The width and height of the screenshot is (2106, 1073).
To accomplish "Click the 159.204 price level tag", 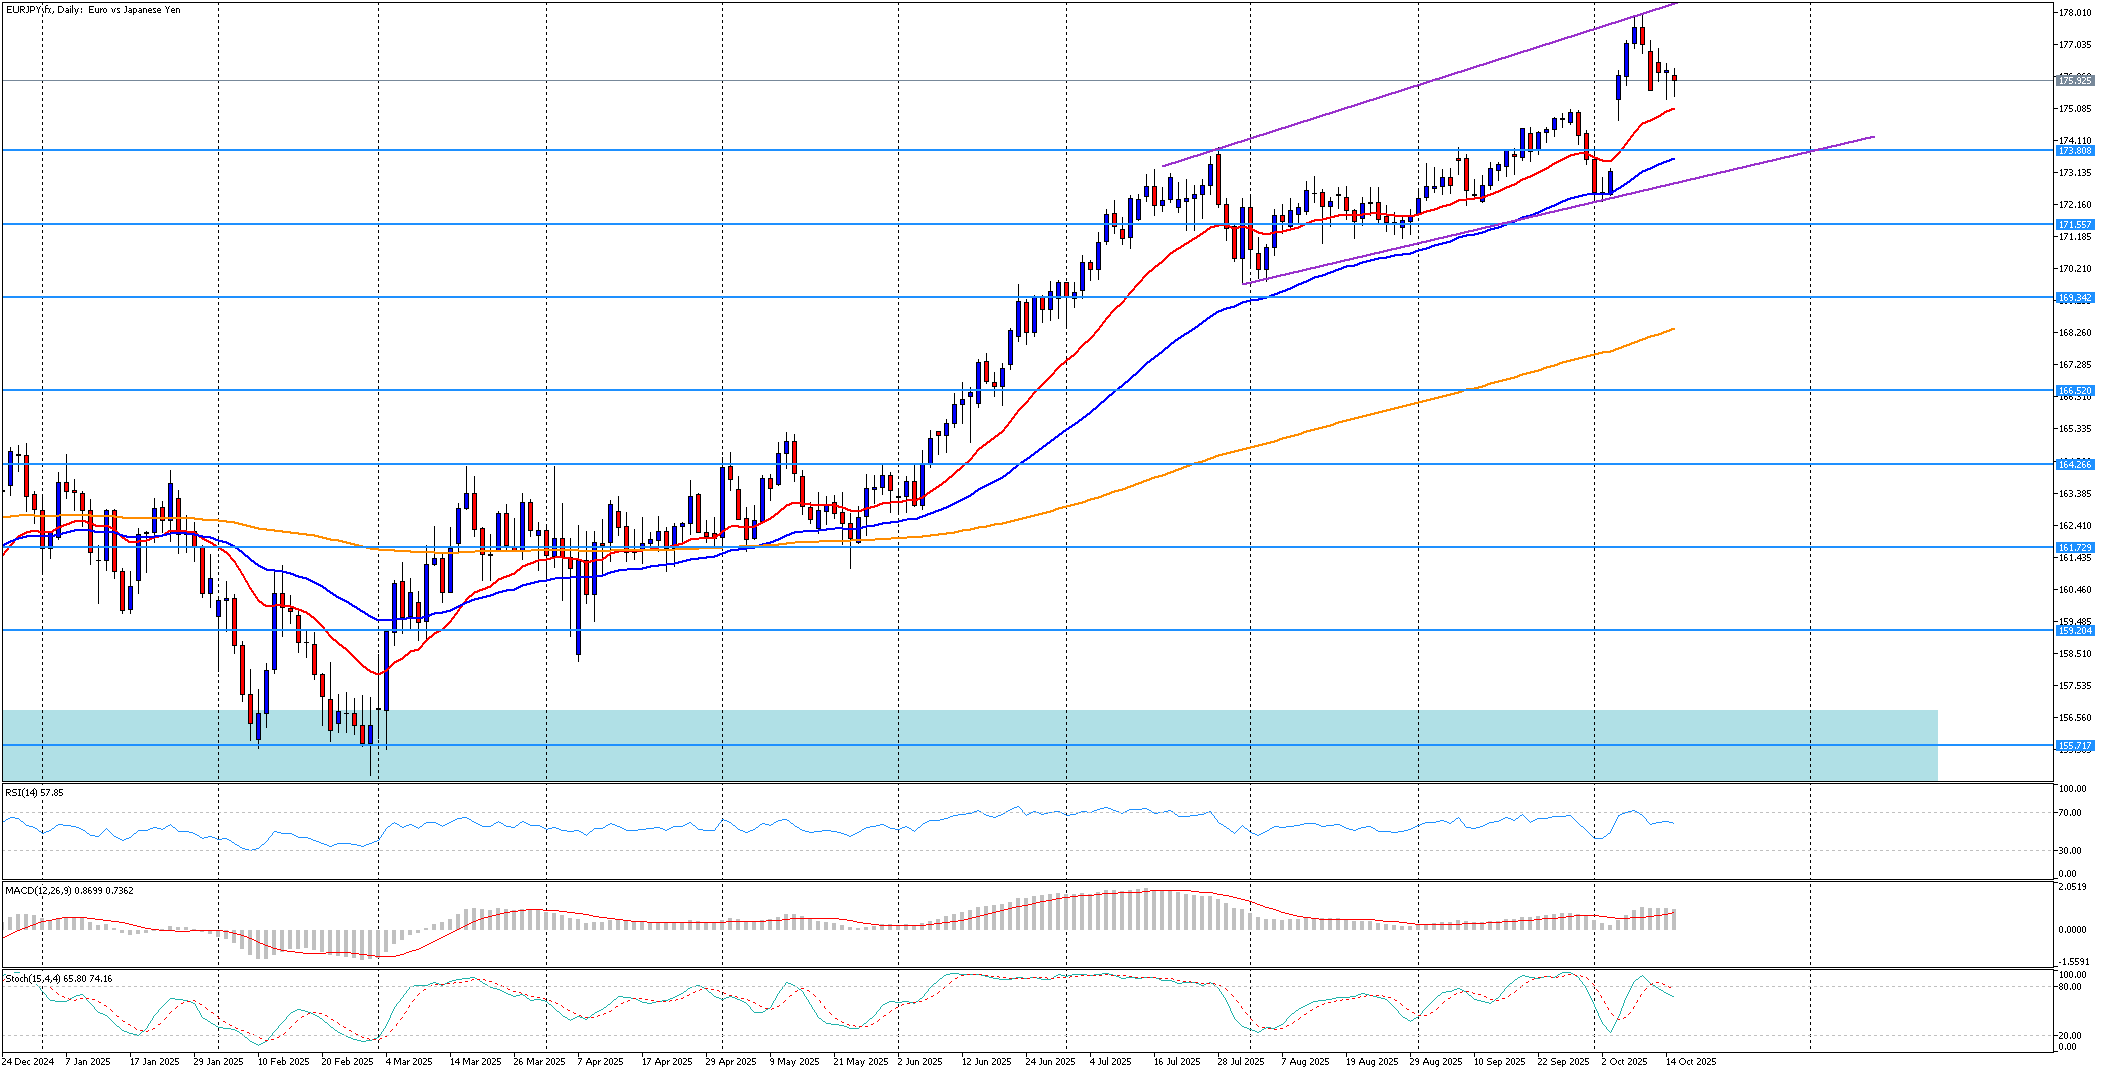I will point(2074,631).
